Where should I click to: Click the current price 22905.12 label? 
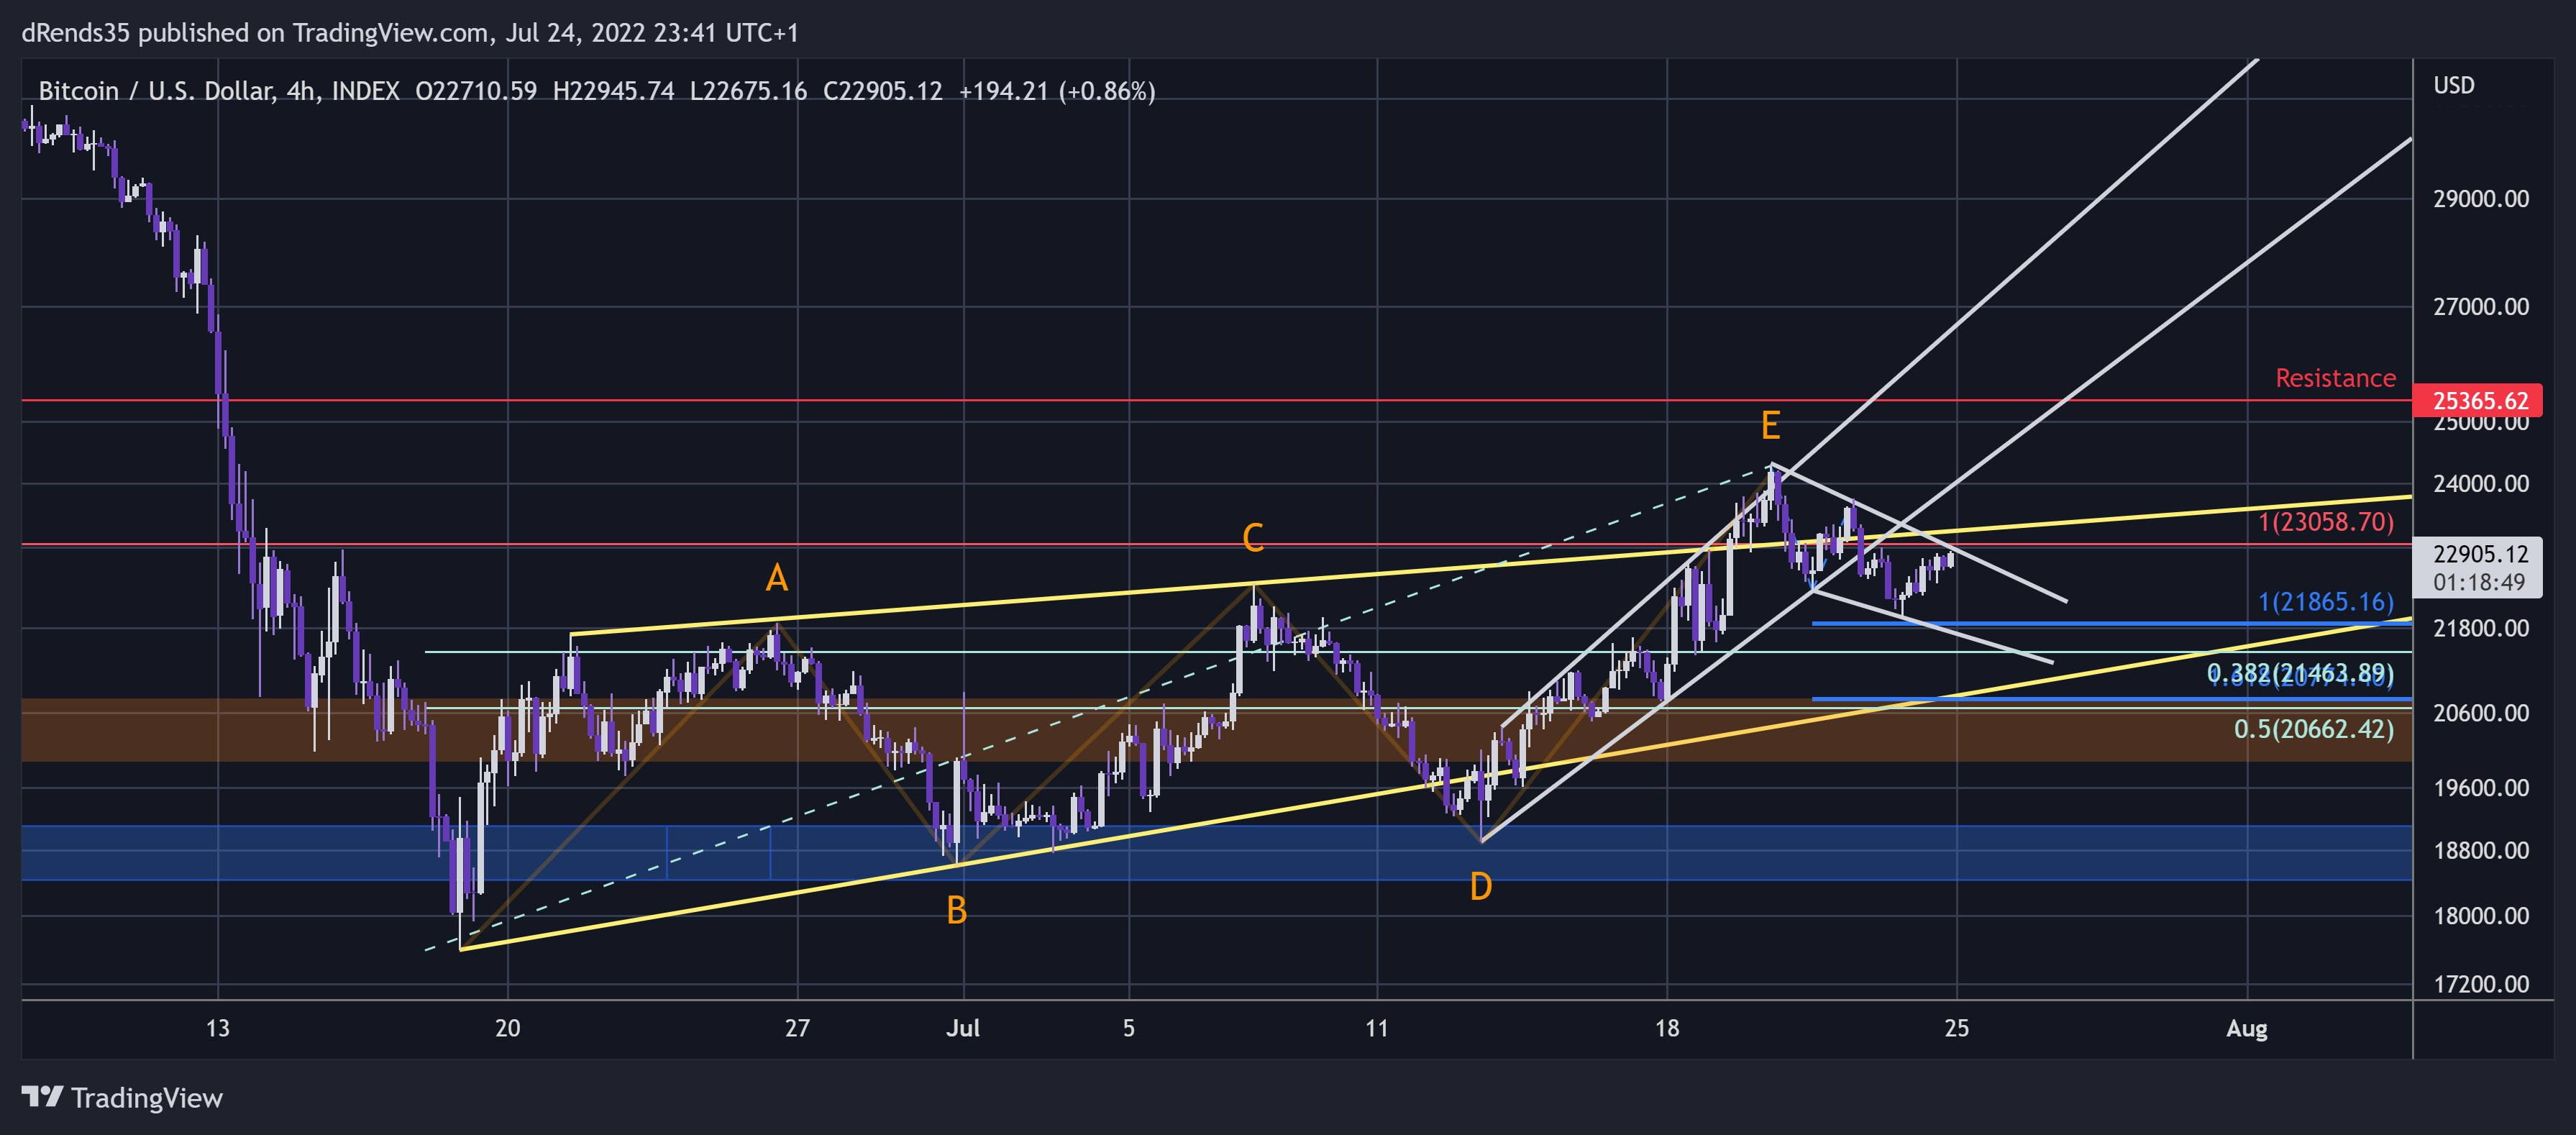coord(2480,554)
